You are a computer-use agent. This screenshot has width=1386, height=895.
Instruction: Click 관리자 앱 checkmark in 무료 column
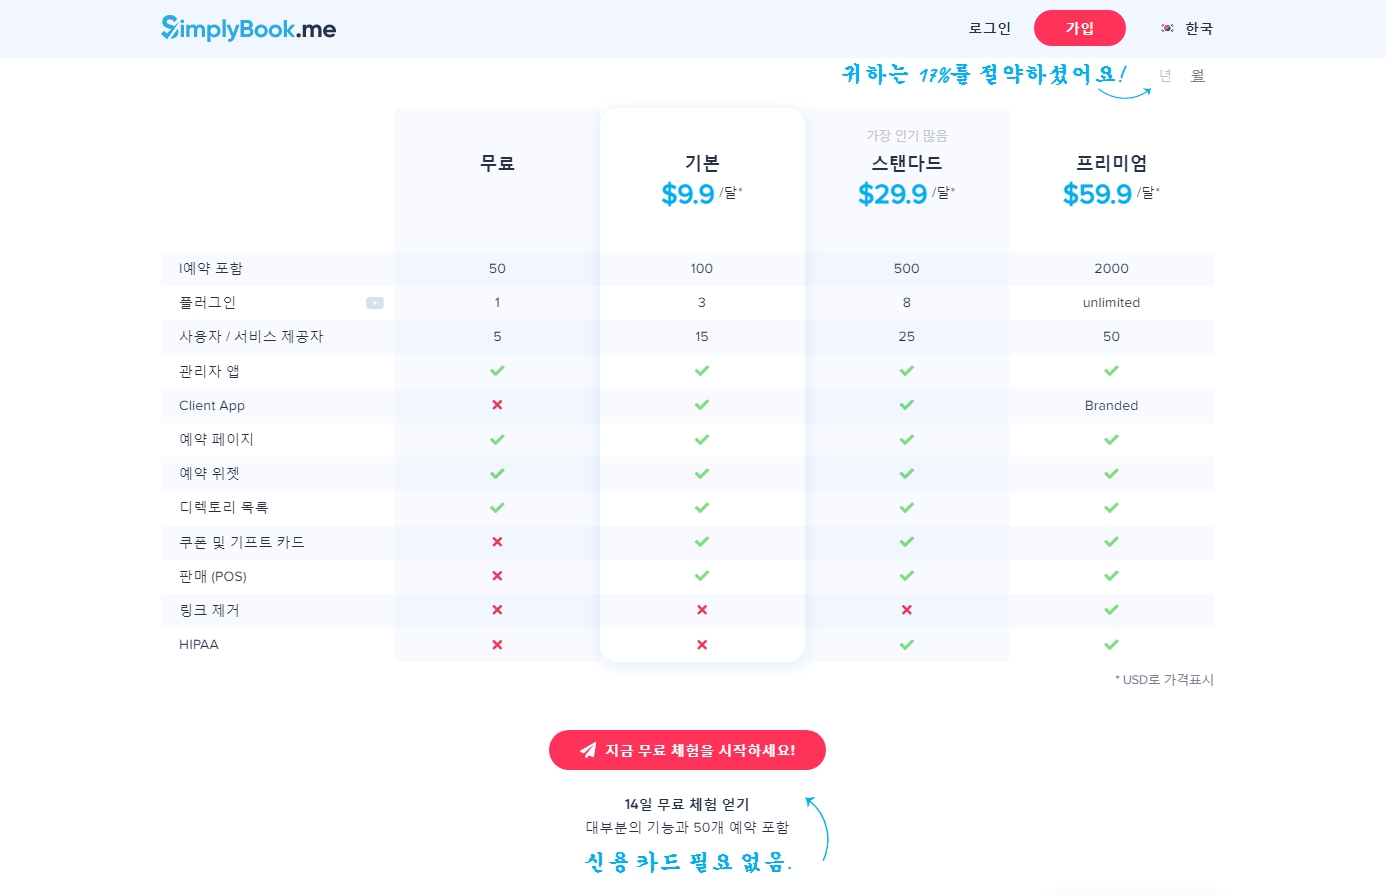coord(497,371)
